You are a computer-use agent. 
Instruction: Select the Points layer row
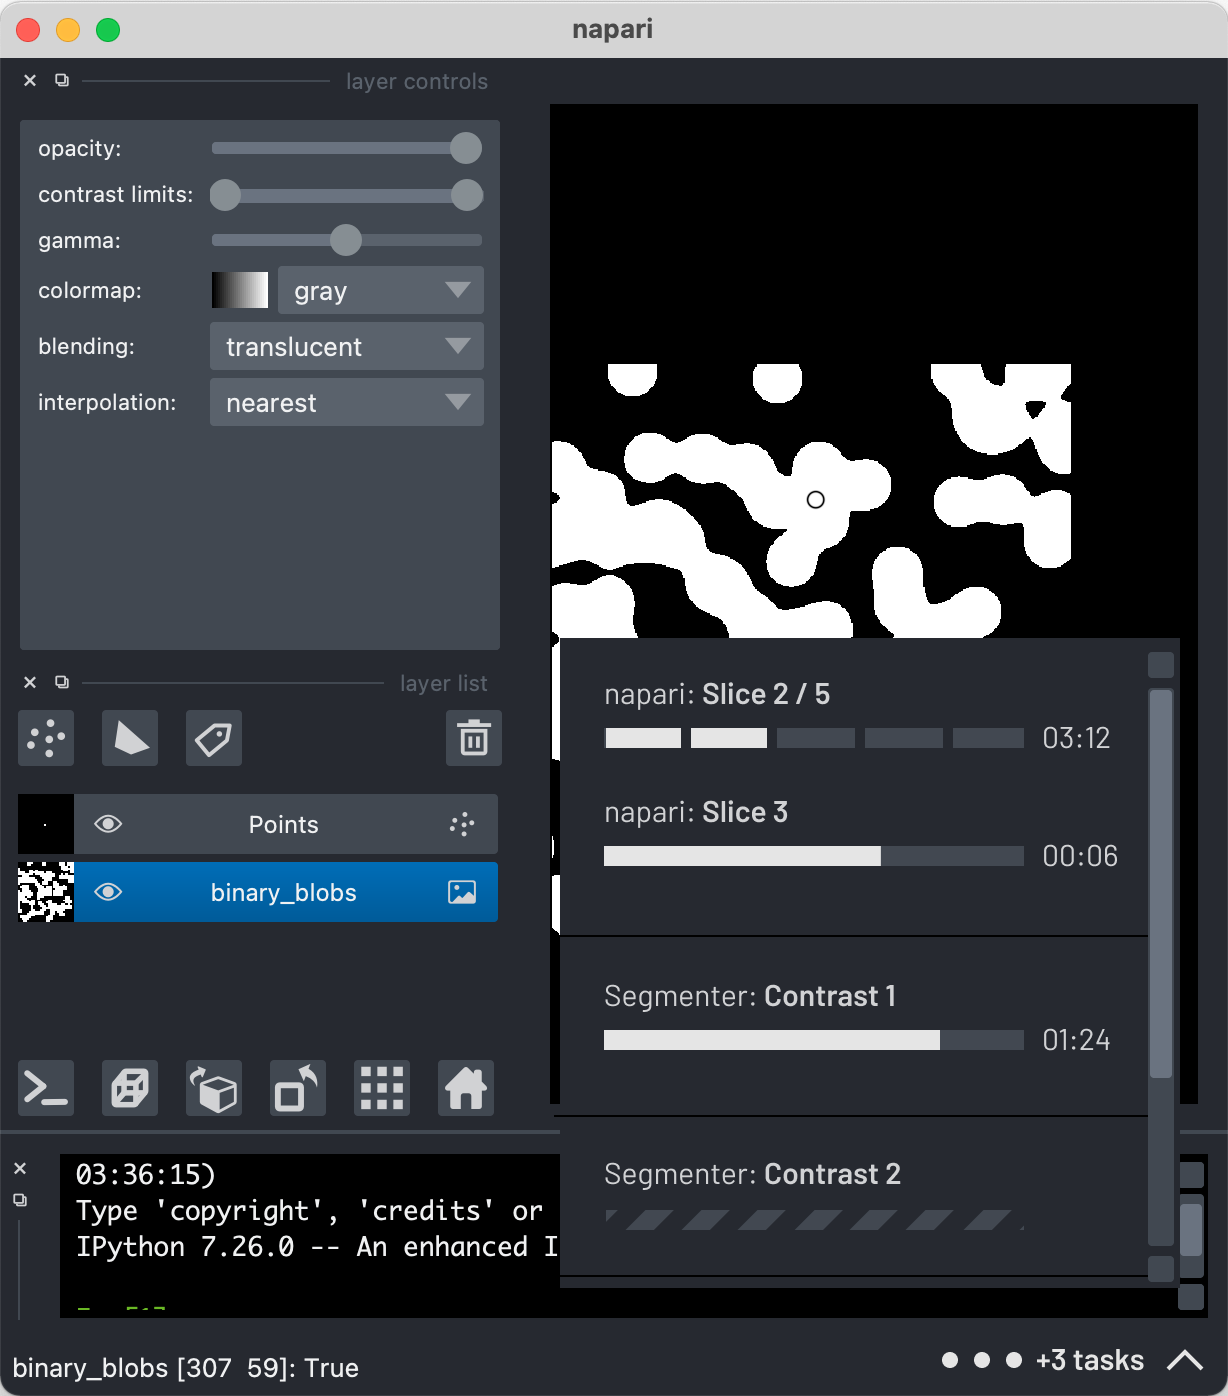(258, 824)
